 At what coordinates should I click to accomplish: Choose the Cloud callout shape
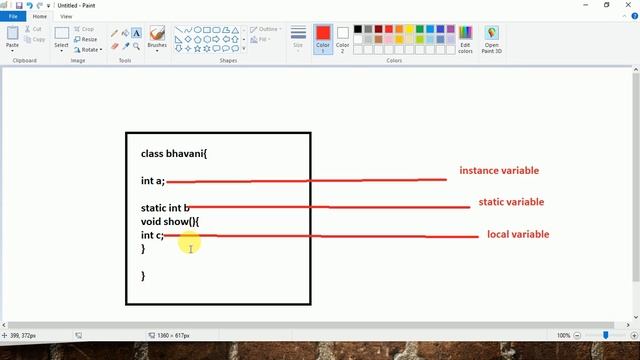235,49
